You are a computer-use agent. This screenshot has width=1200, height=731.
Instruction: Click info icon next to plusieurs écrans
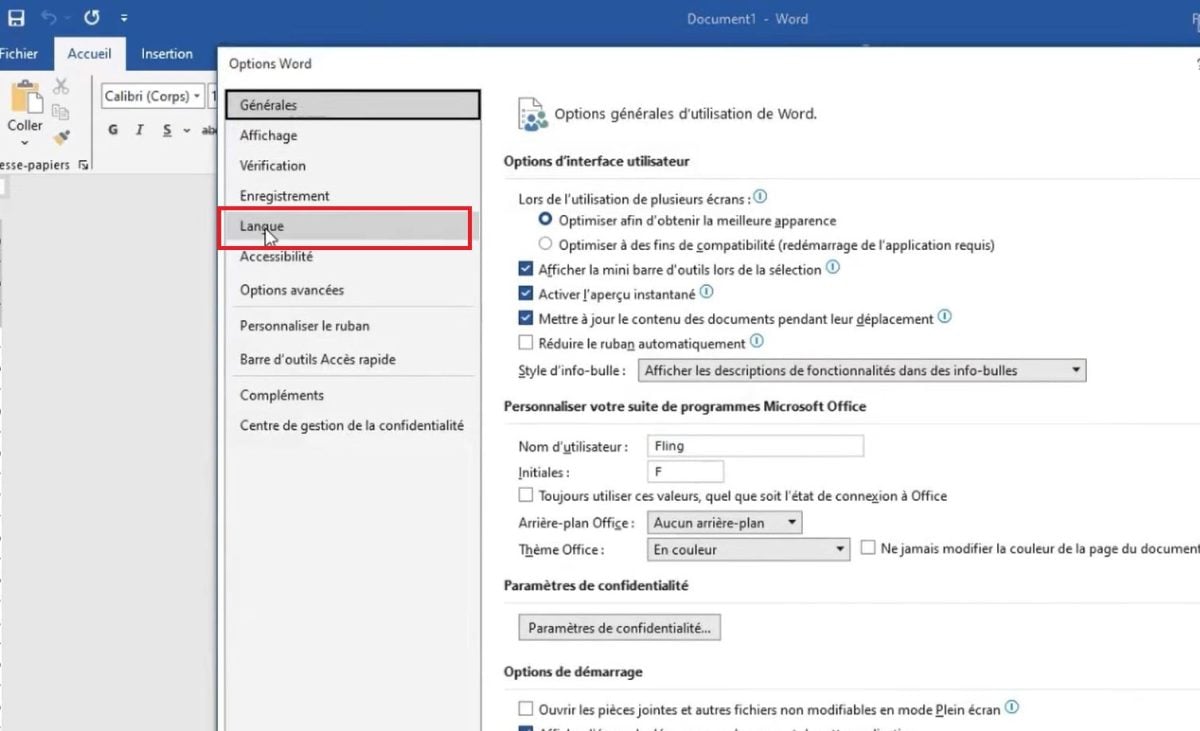(x=760, y=197)
